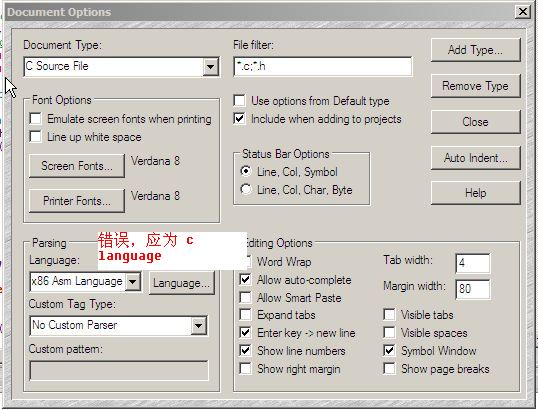Enable Visible spaces checkbox
The image size is (538, 410).
coord(389,332)
